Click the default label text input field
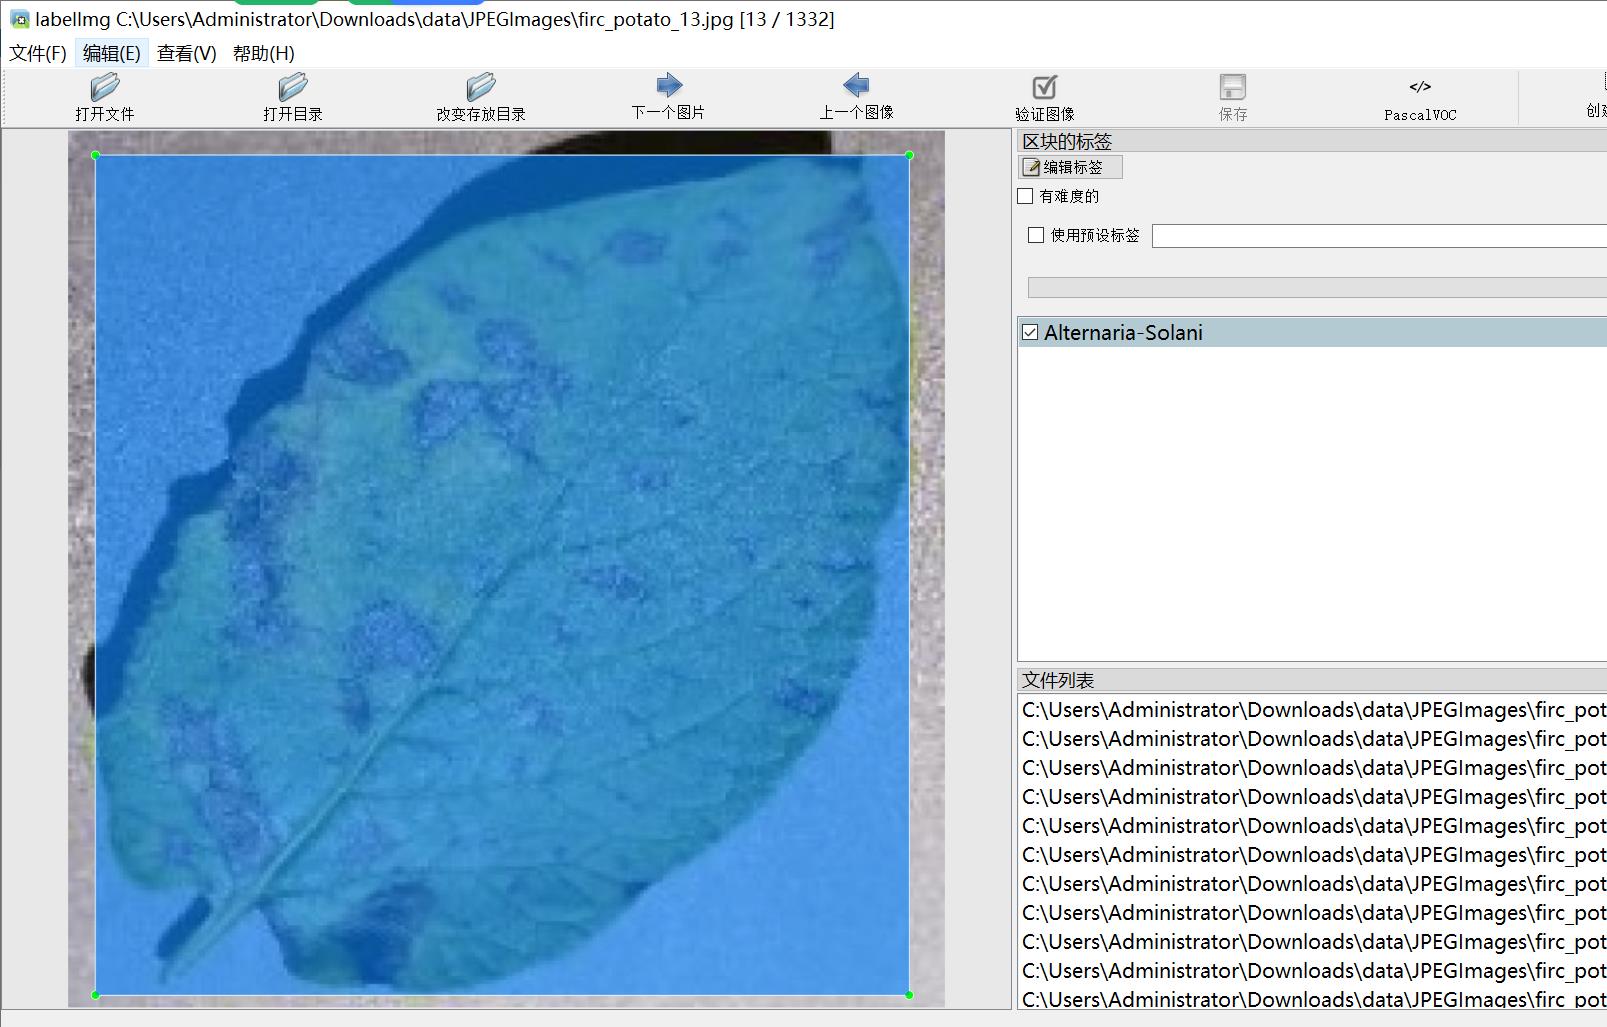Viewport: 1607px width, 1027px height. [1379, 236]
